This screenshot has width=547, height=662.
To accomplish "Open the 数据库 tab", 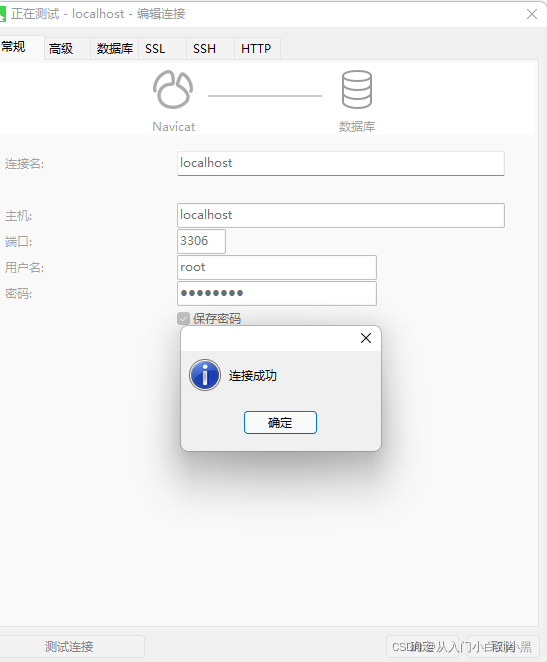I will (114, 49).
